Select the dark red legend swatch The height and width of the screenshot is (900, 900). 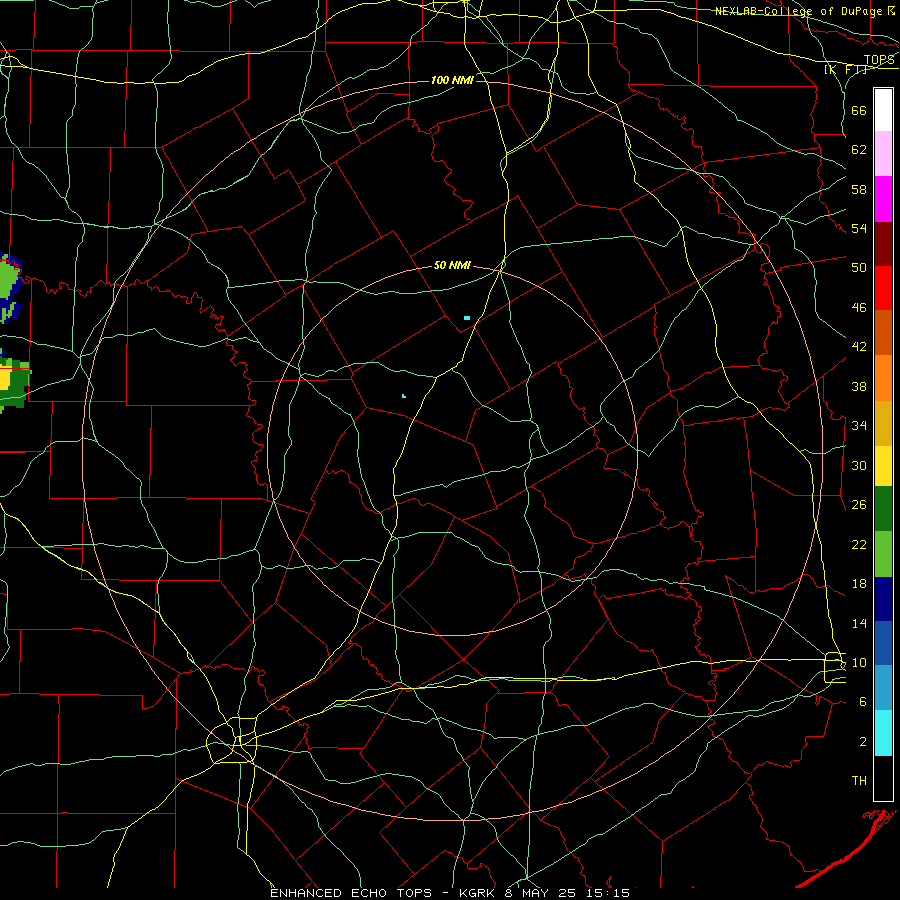click(883, 244)
